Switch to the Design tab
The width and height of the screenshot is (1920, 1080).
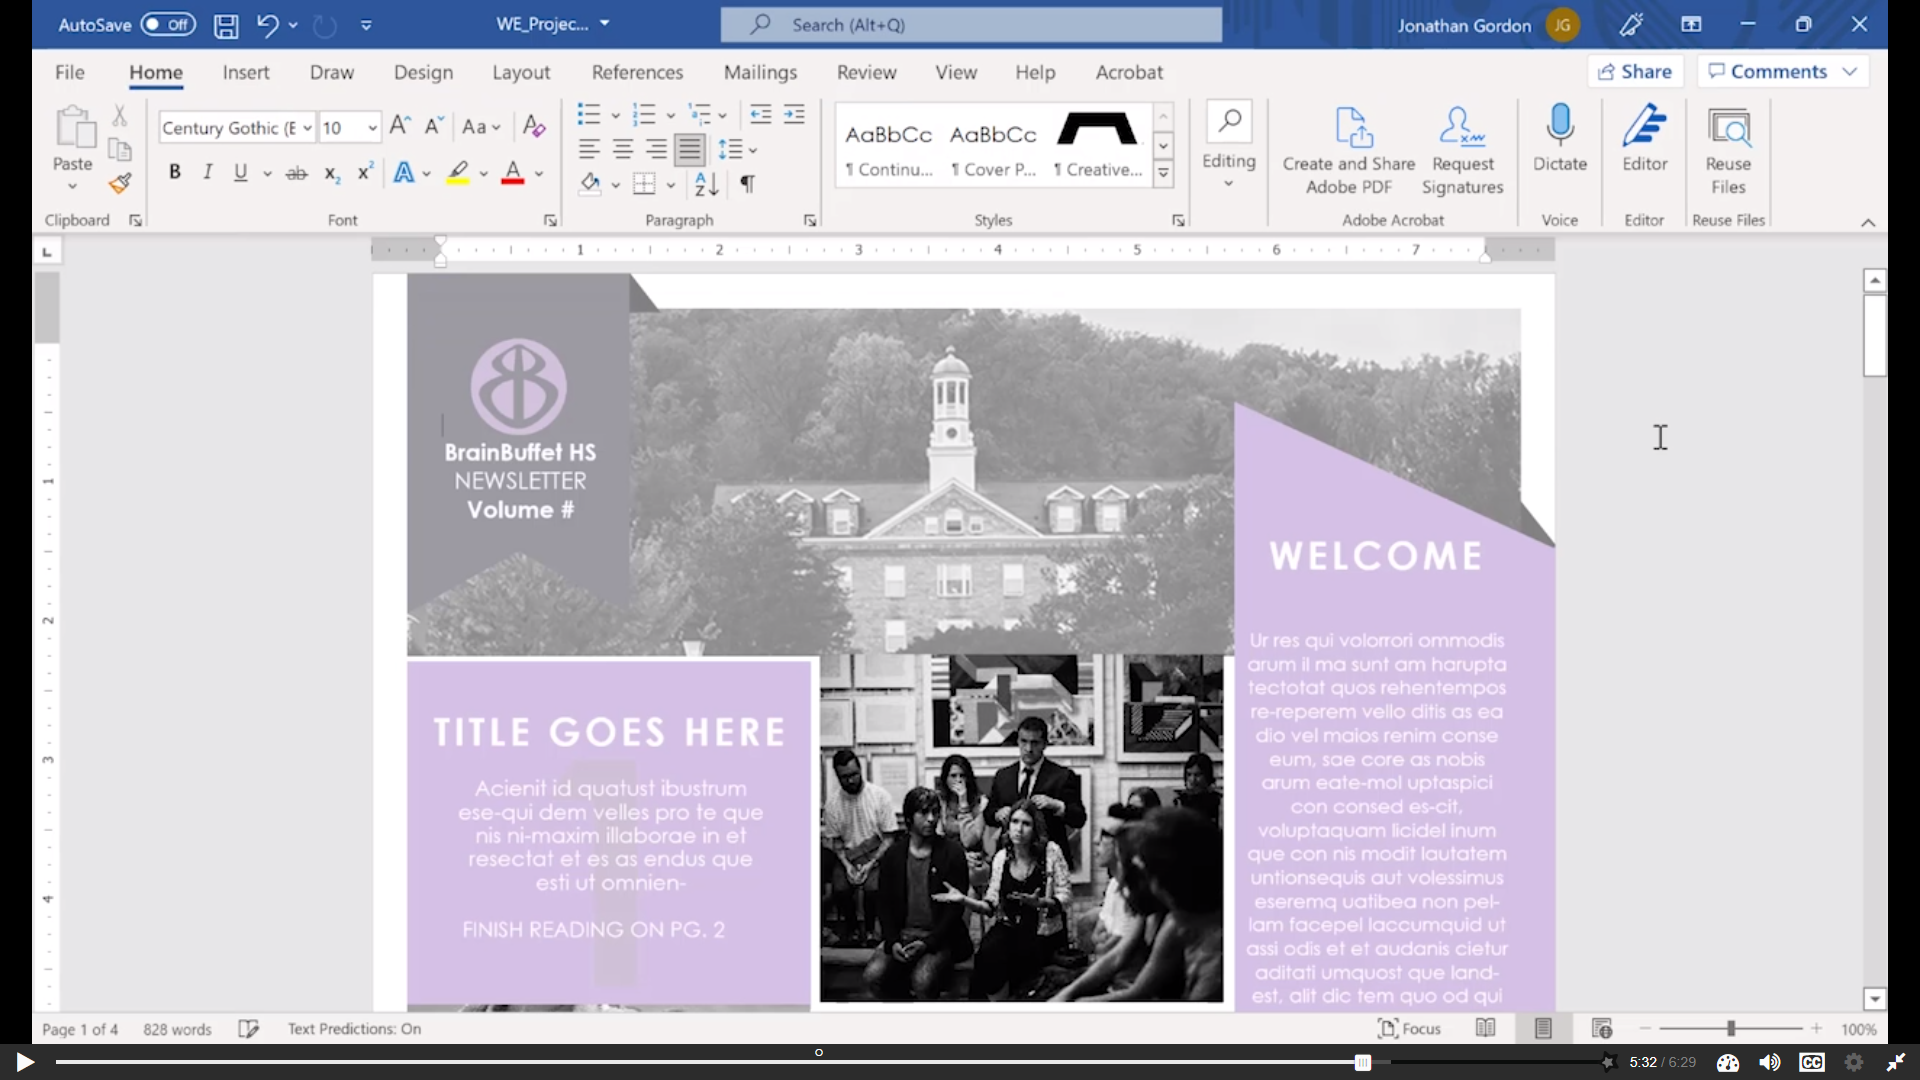(423, 72)
